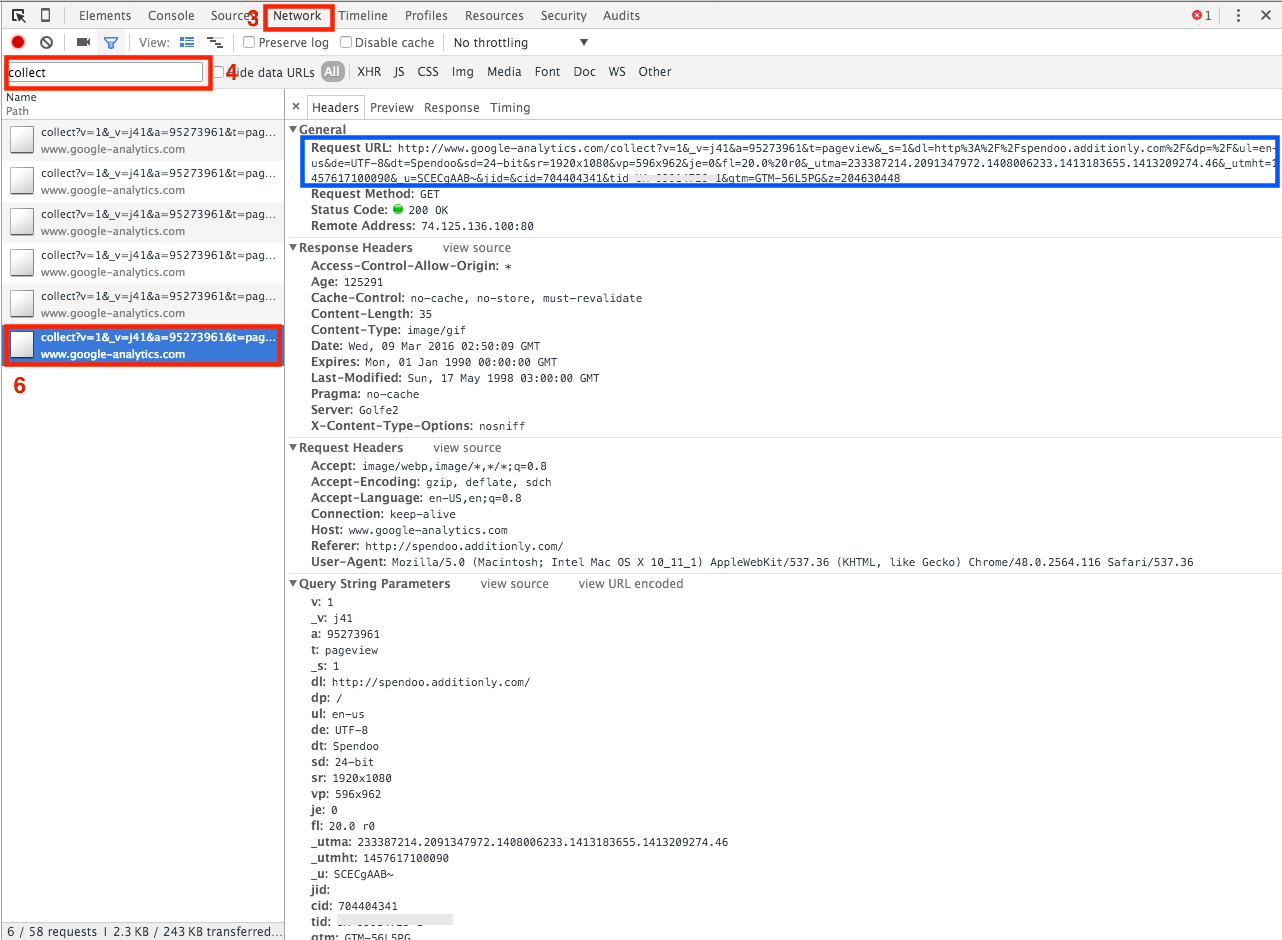
Task: Toggle the Hide data URLs checkbox
Action: 218,72
